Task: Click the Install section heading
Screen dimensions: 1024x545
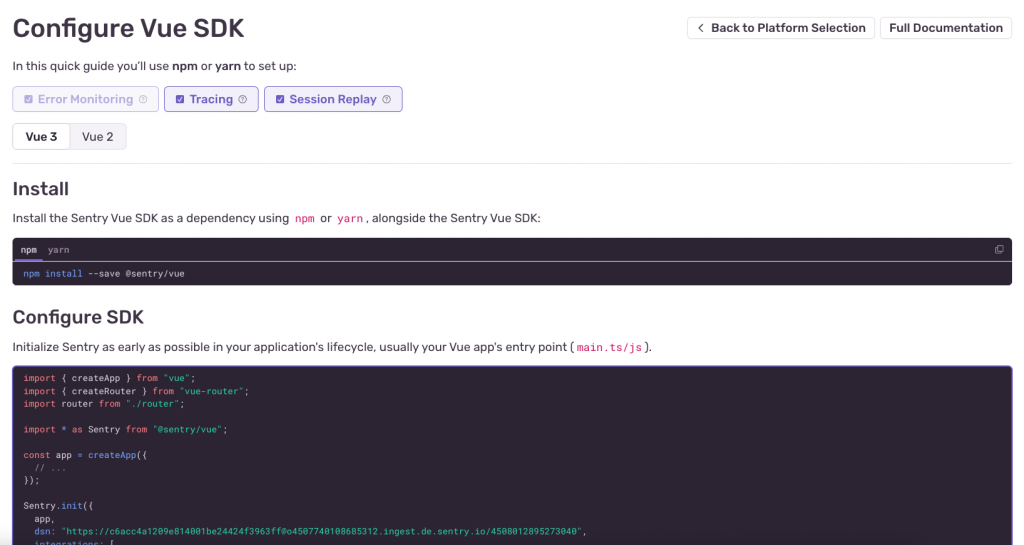Action: click(x=40, y=189)
